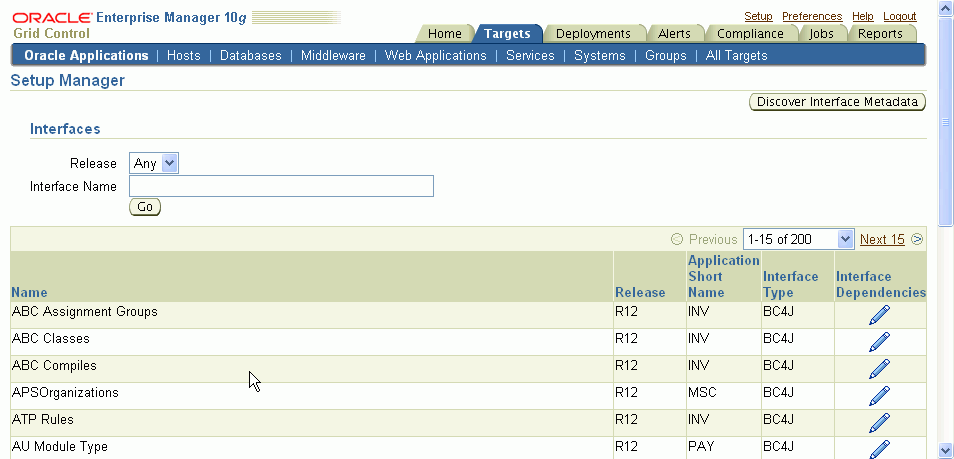
Task: Open the Deployments tab
Action: point(593,33)
